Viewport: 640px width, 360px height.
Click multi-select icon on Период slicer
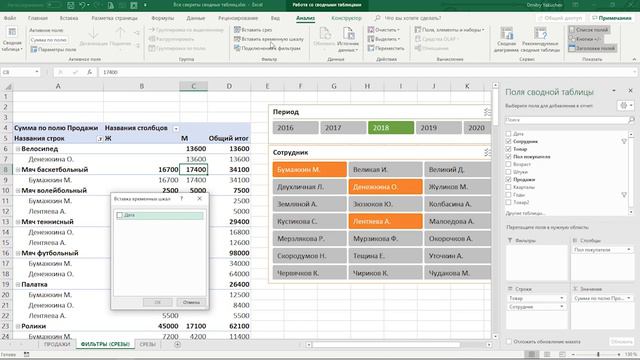pyautogui.click(x=487, y=111)
